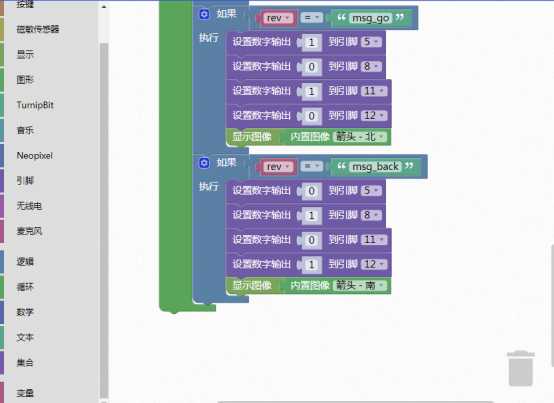The height and width of the screenshot is (403, 554).
Task: Open the 显示 toolbox category
Action: 25,54
